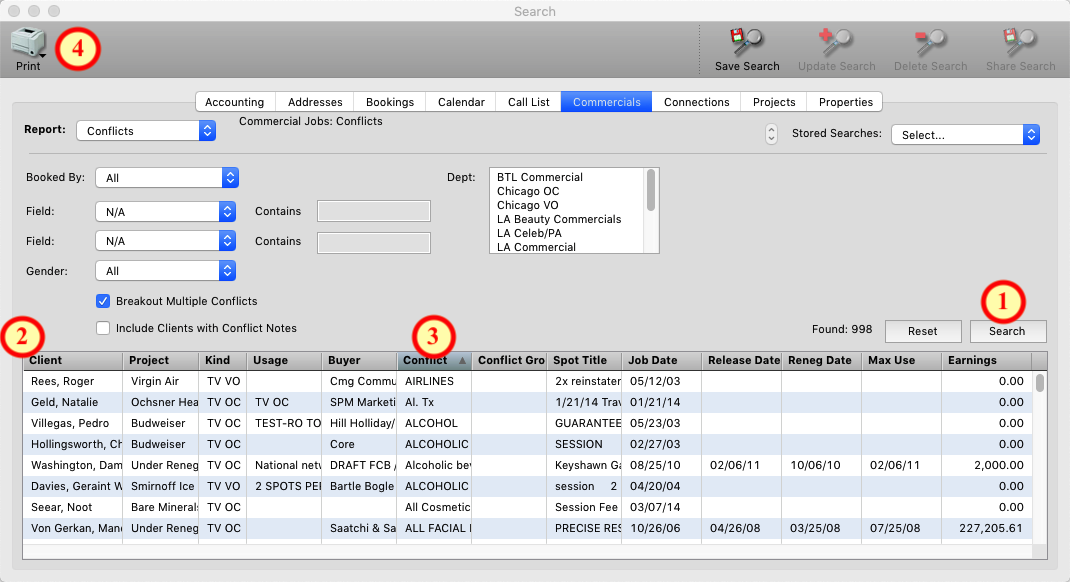Screen dimensions: 1070x582
Task: Select Chicago VO in Dept list
Action: [x=527, y=205]
